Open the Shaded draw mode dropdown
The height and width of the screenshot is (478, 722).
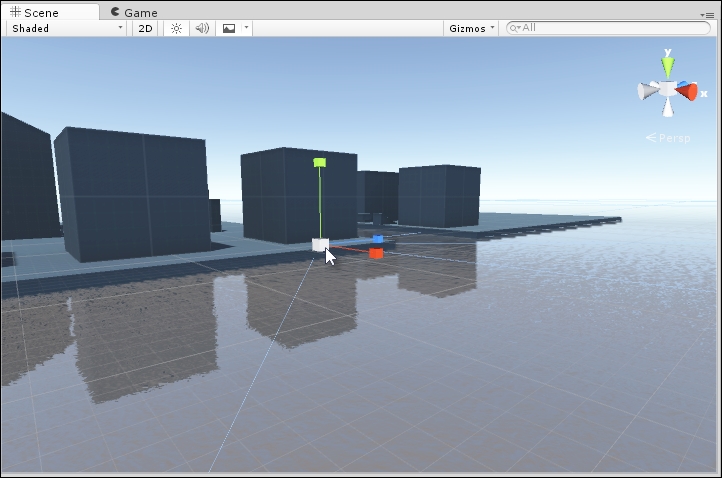click(67, 28)
